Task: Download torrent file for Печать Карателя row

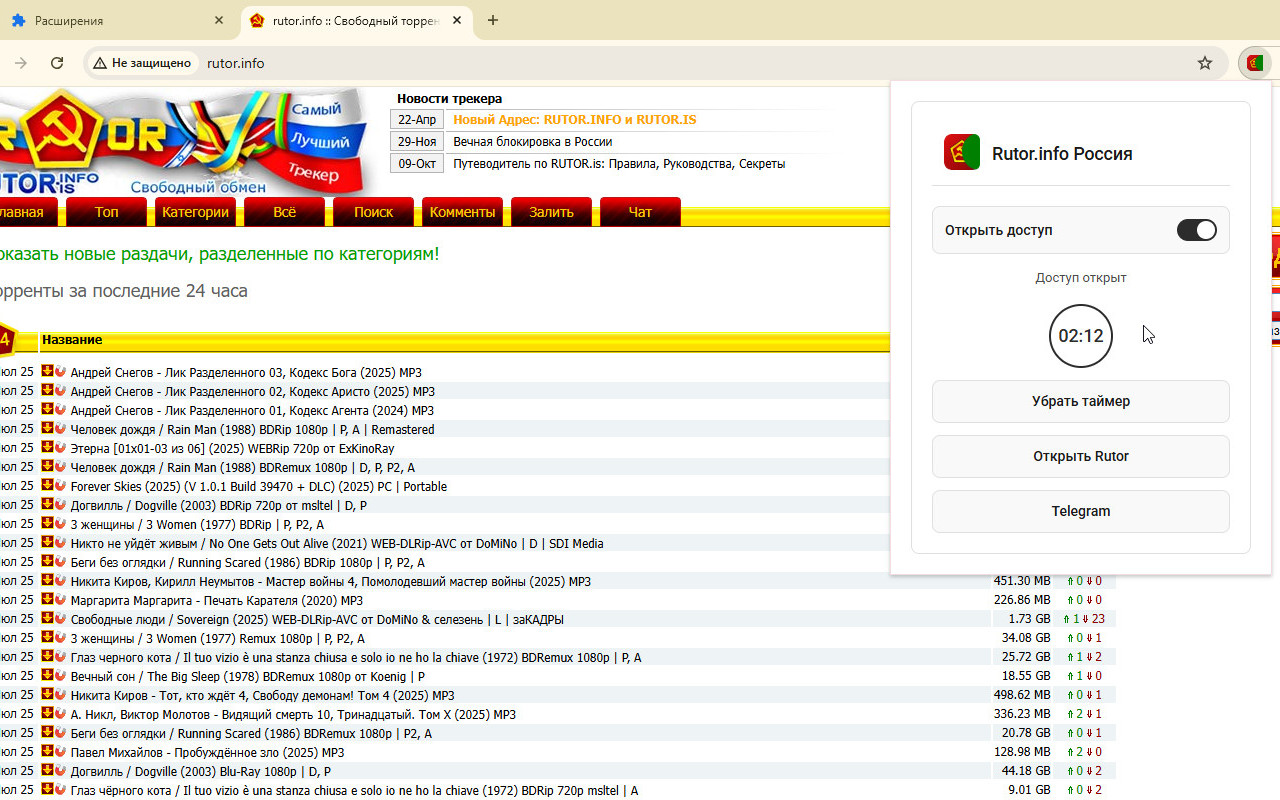Action: click(x=47, y=599)
